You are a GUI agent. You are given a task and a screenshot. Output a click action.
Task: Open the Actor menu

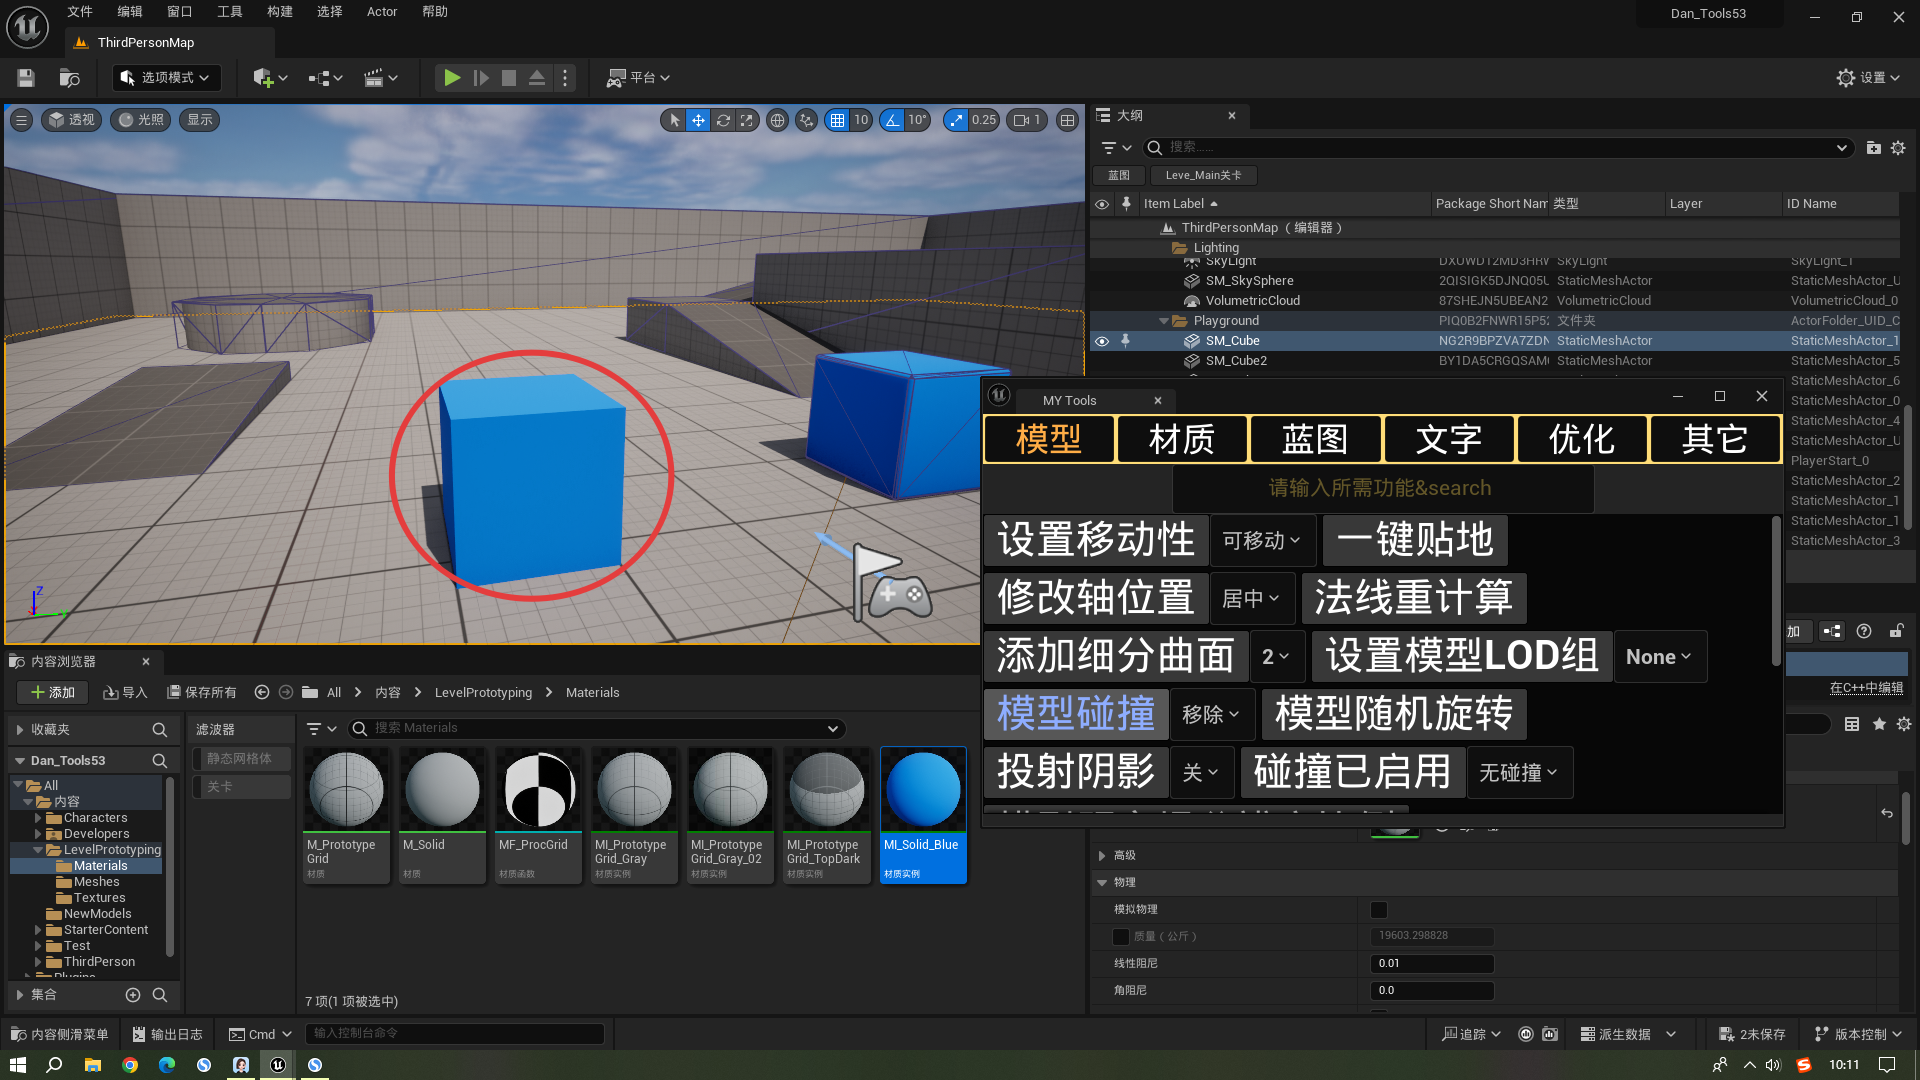click(382, 12)
